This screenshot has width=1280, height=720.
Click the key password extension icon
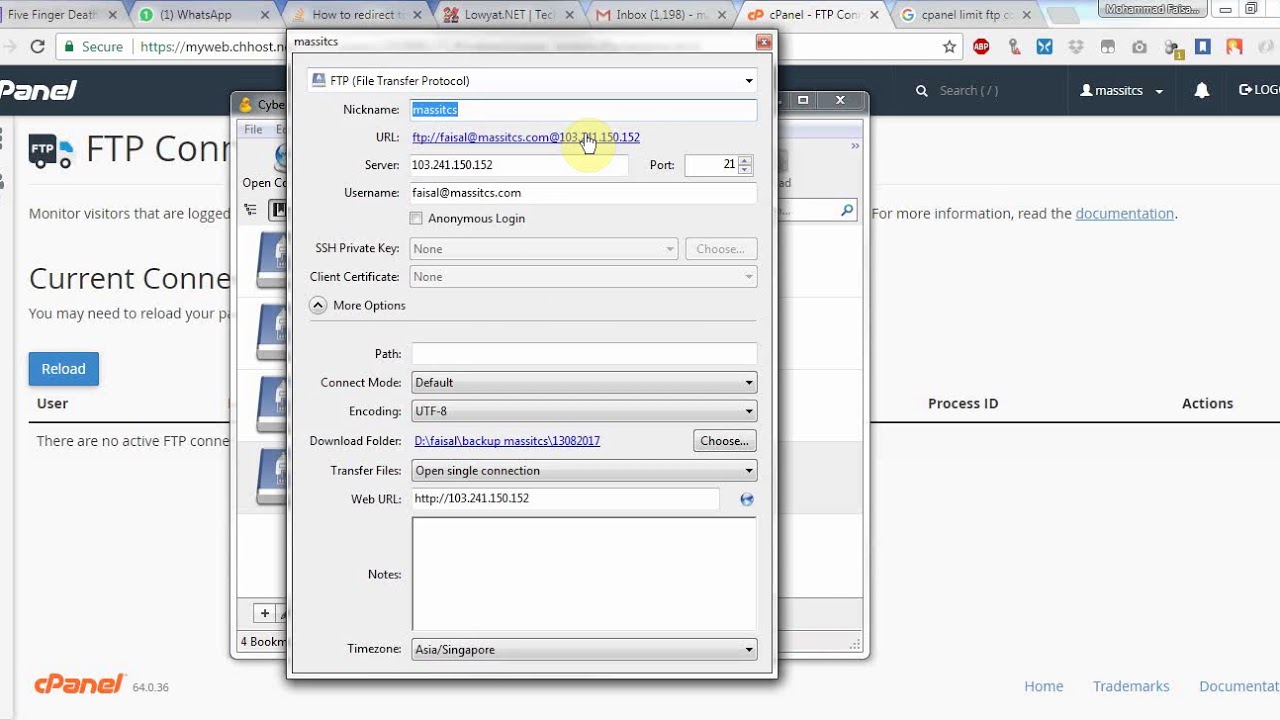[1014, 46]
